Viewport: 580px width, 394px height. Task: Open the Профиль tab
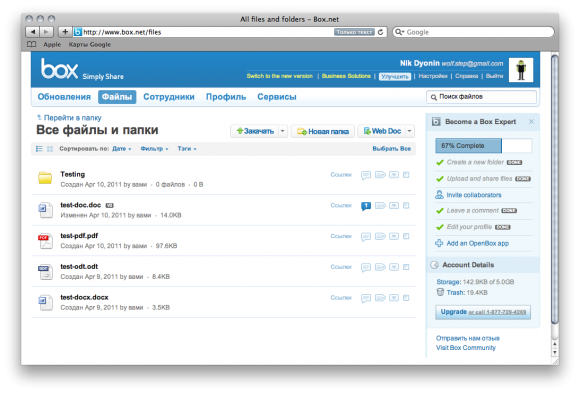pyautogui.click(x=226, y=97)
